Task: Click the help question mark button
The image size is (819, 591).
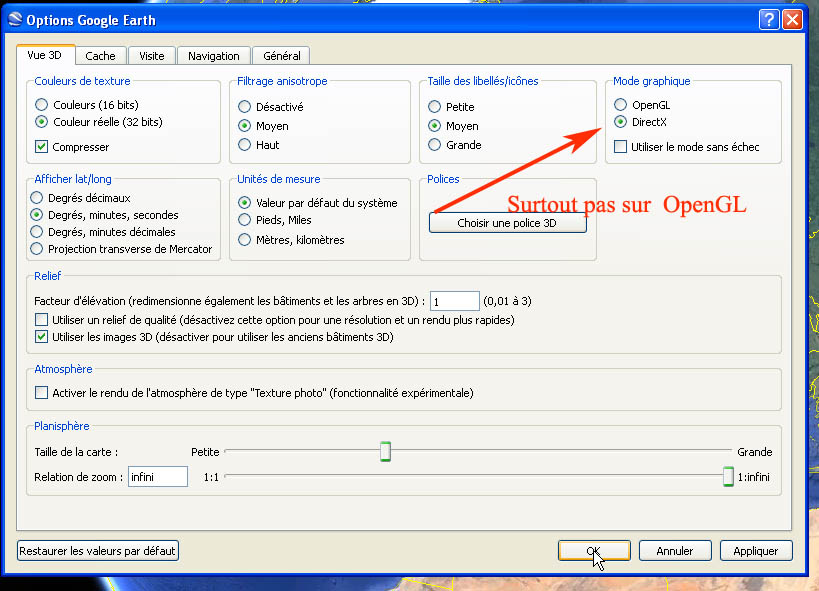Action: point(769,20)
